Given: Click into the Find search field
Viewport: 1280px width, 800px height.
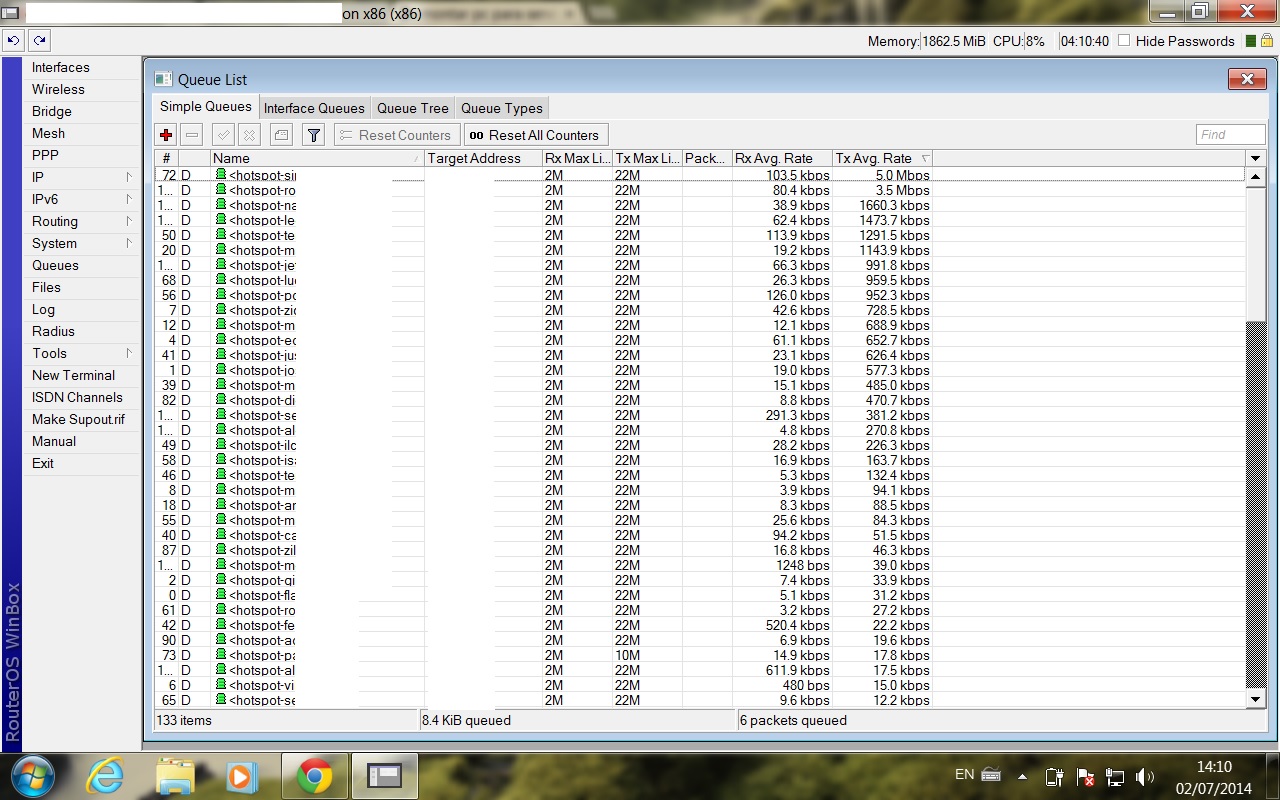Looking at the screenshot, I should click(x=1231, y=135).
